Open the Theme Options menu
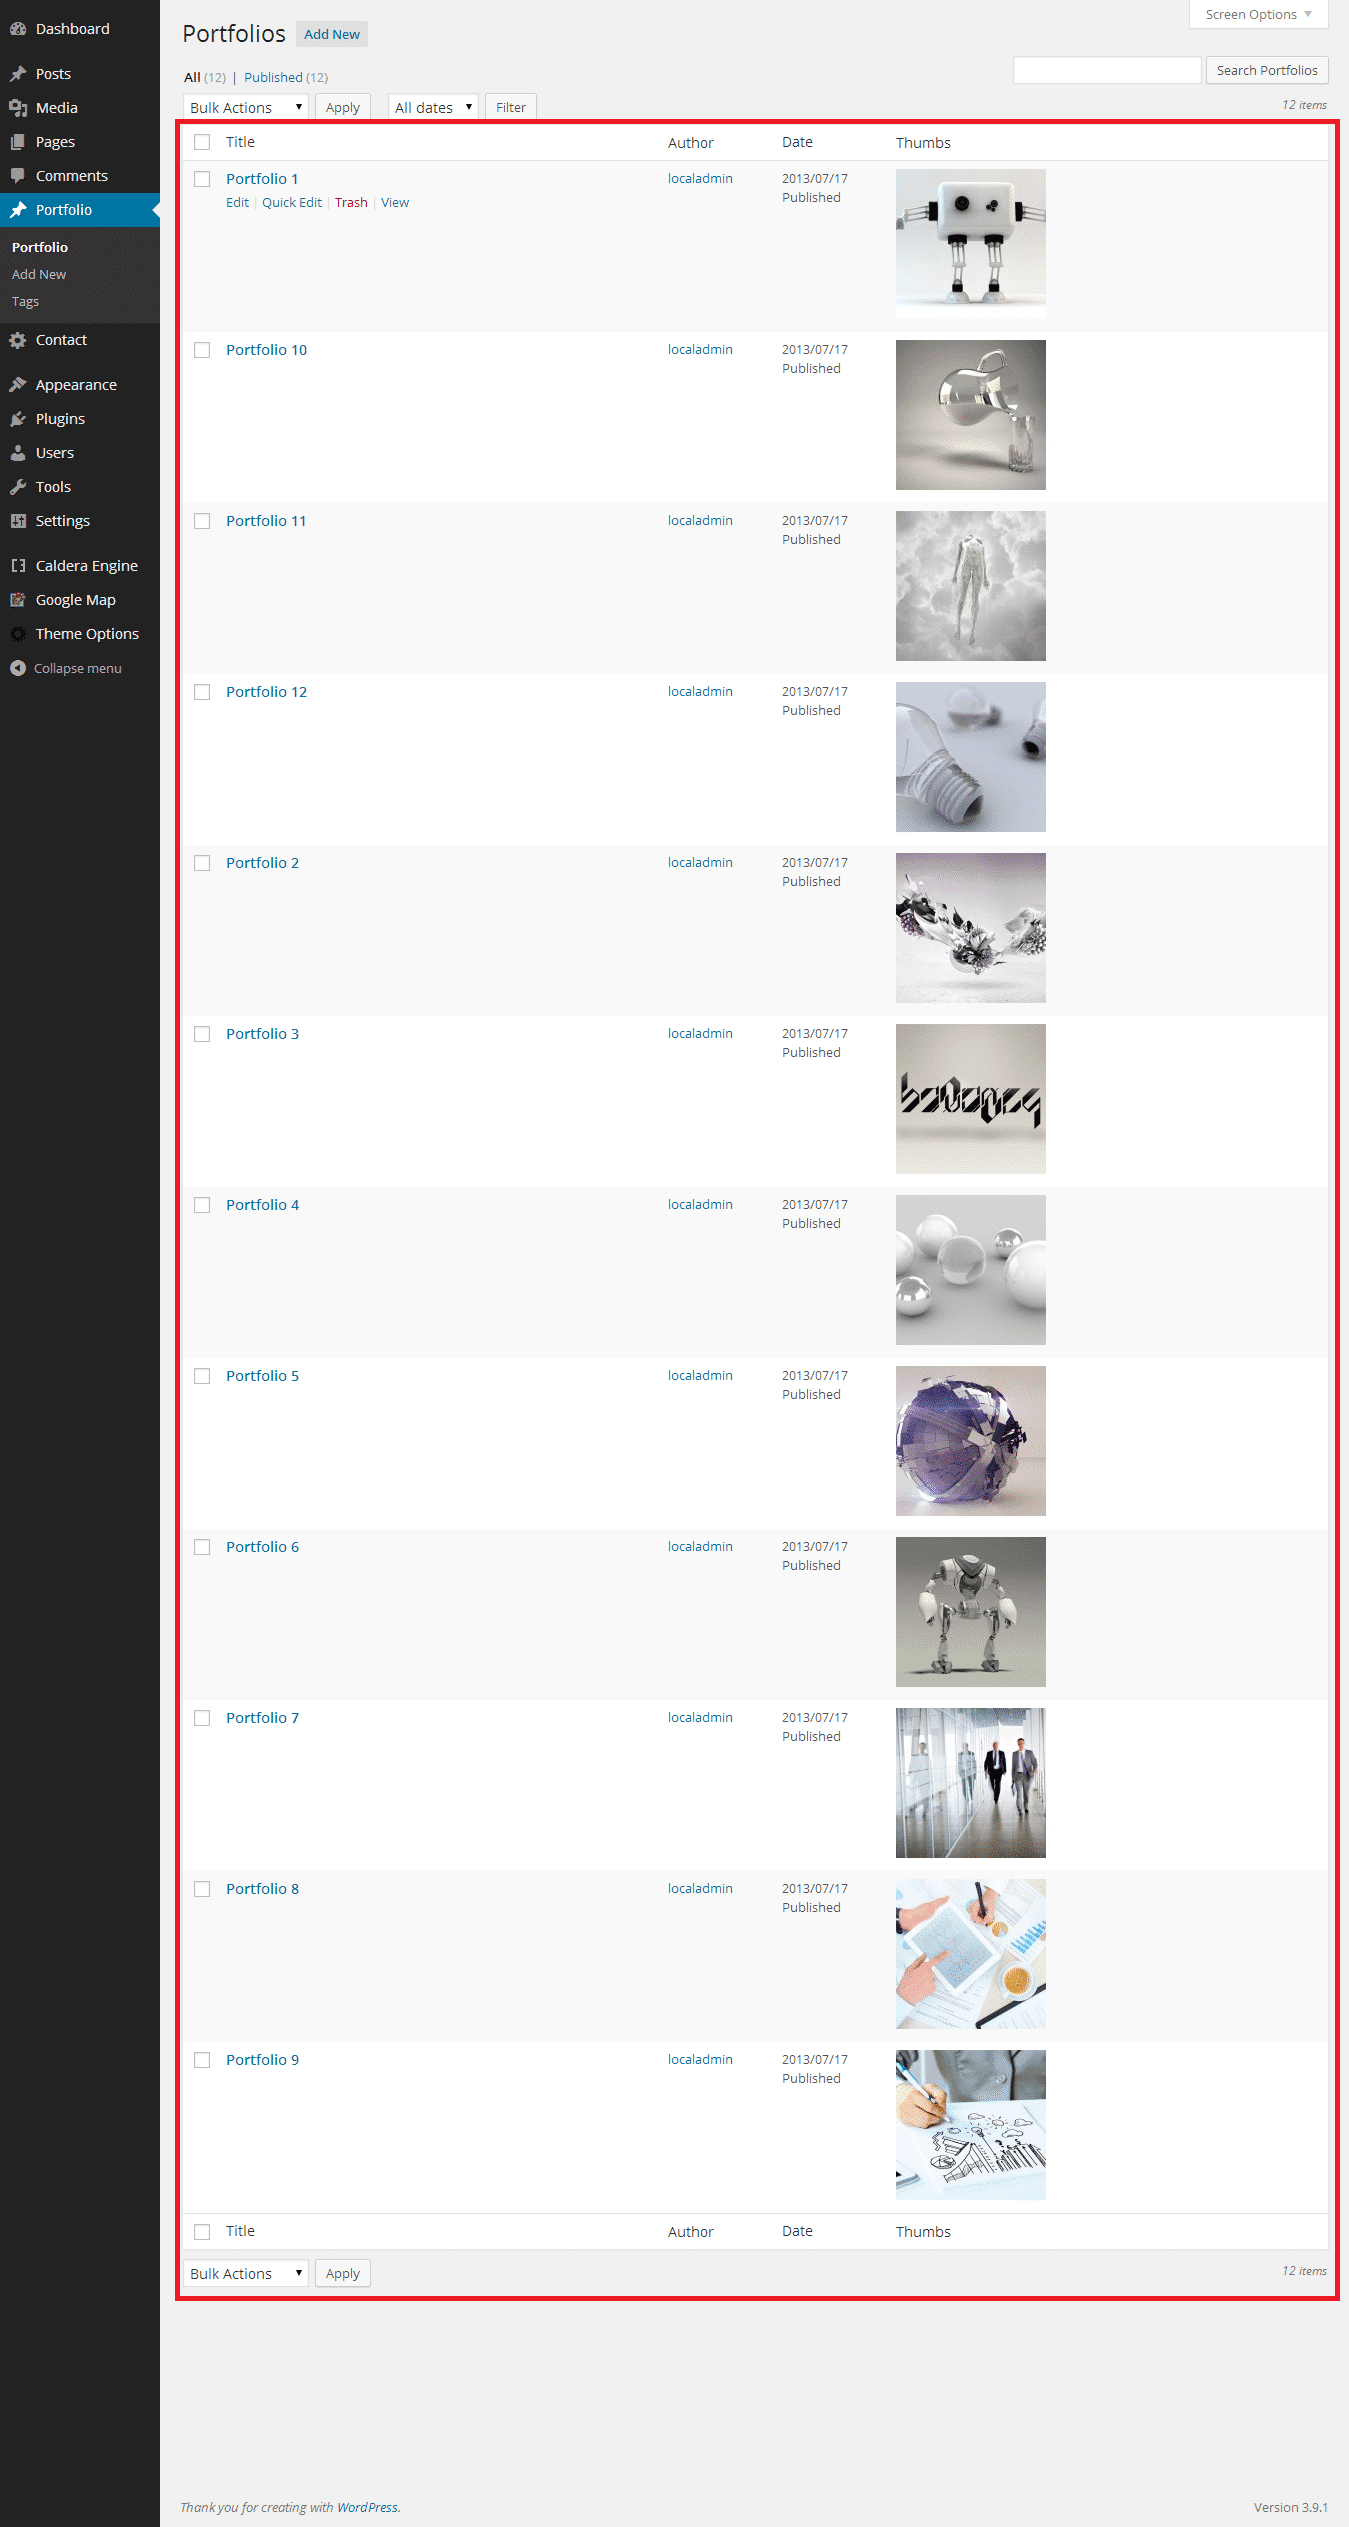This screenshot has height=2527, width=1349. [x=87, y=634]
